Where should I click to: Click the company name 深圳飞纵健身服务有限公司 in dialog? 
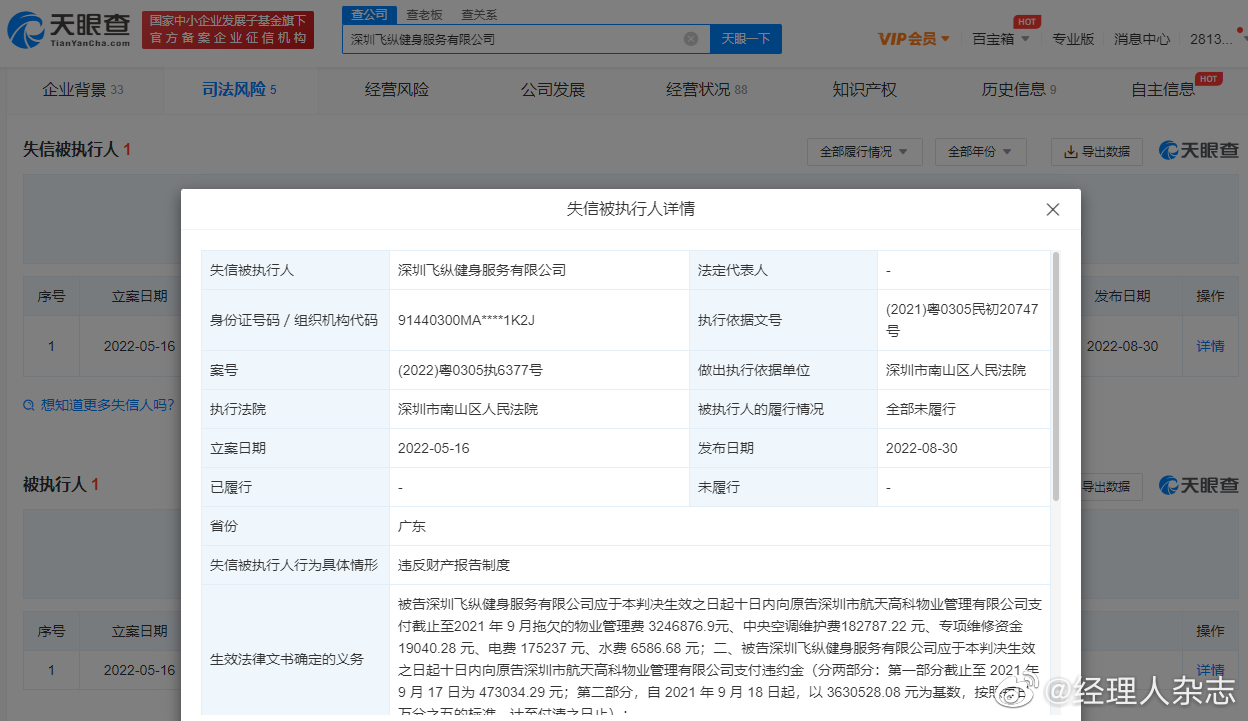[482, 270]
